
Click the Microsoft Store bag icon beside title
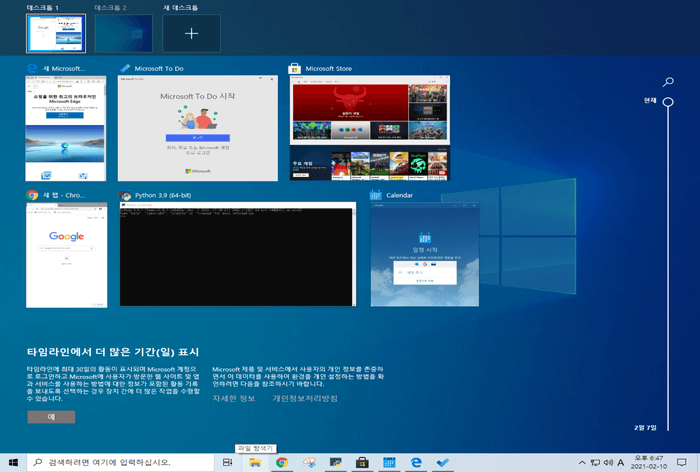point(295,68)
